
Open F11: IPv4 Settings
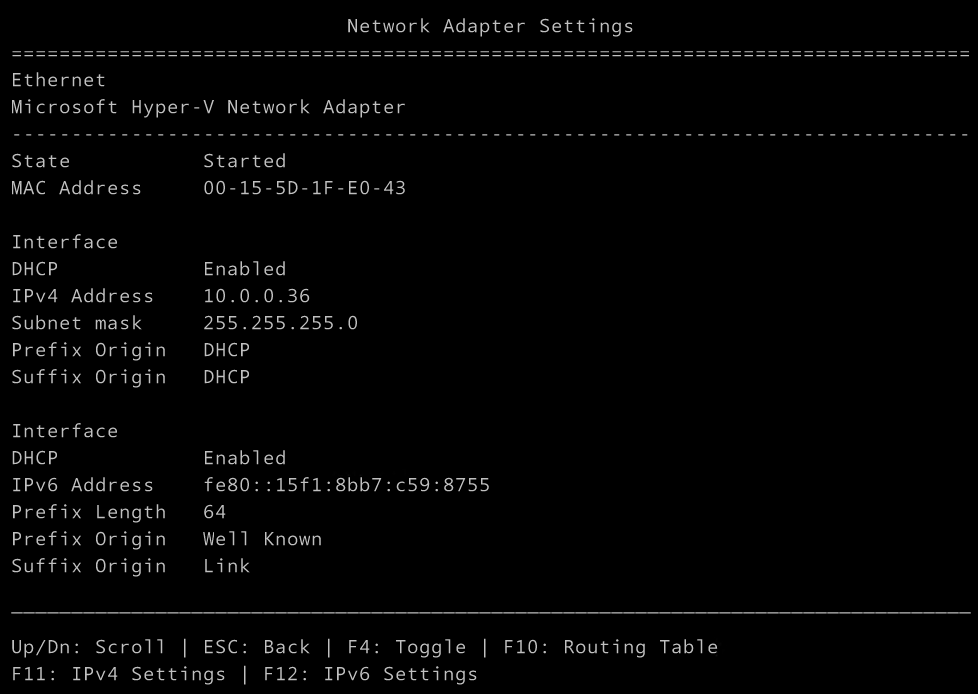click(118, 674)
